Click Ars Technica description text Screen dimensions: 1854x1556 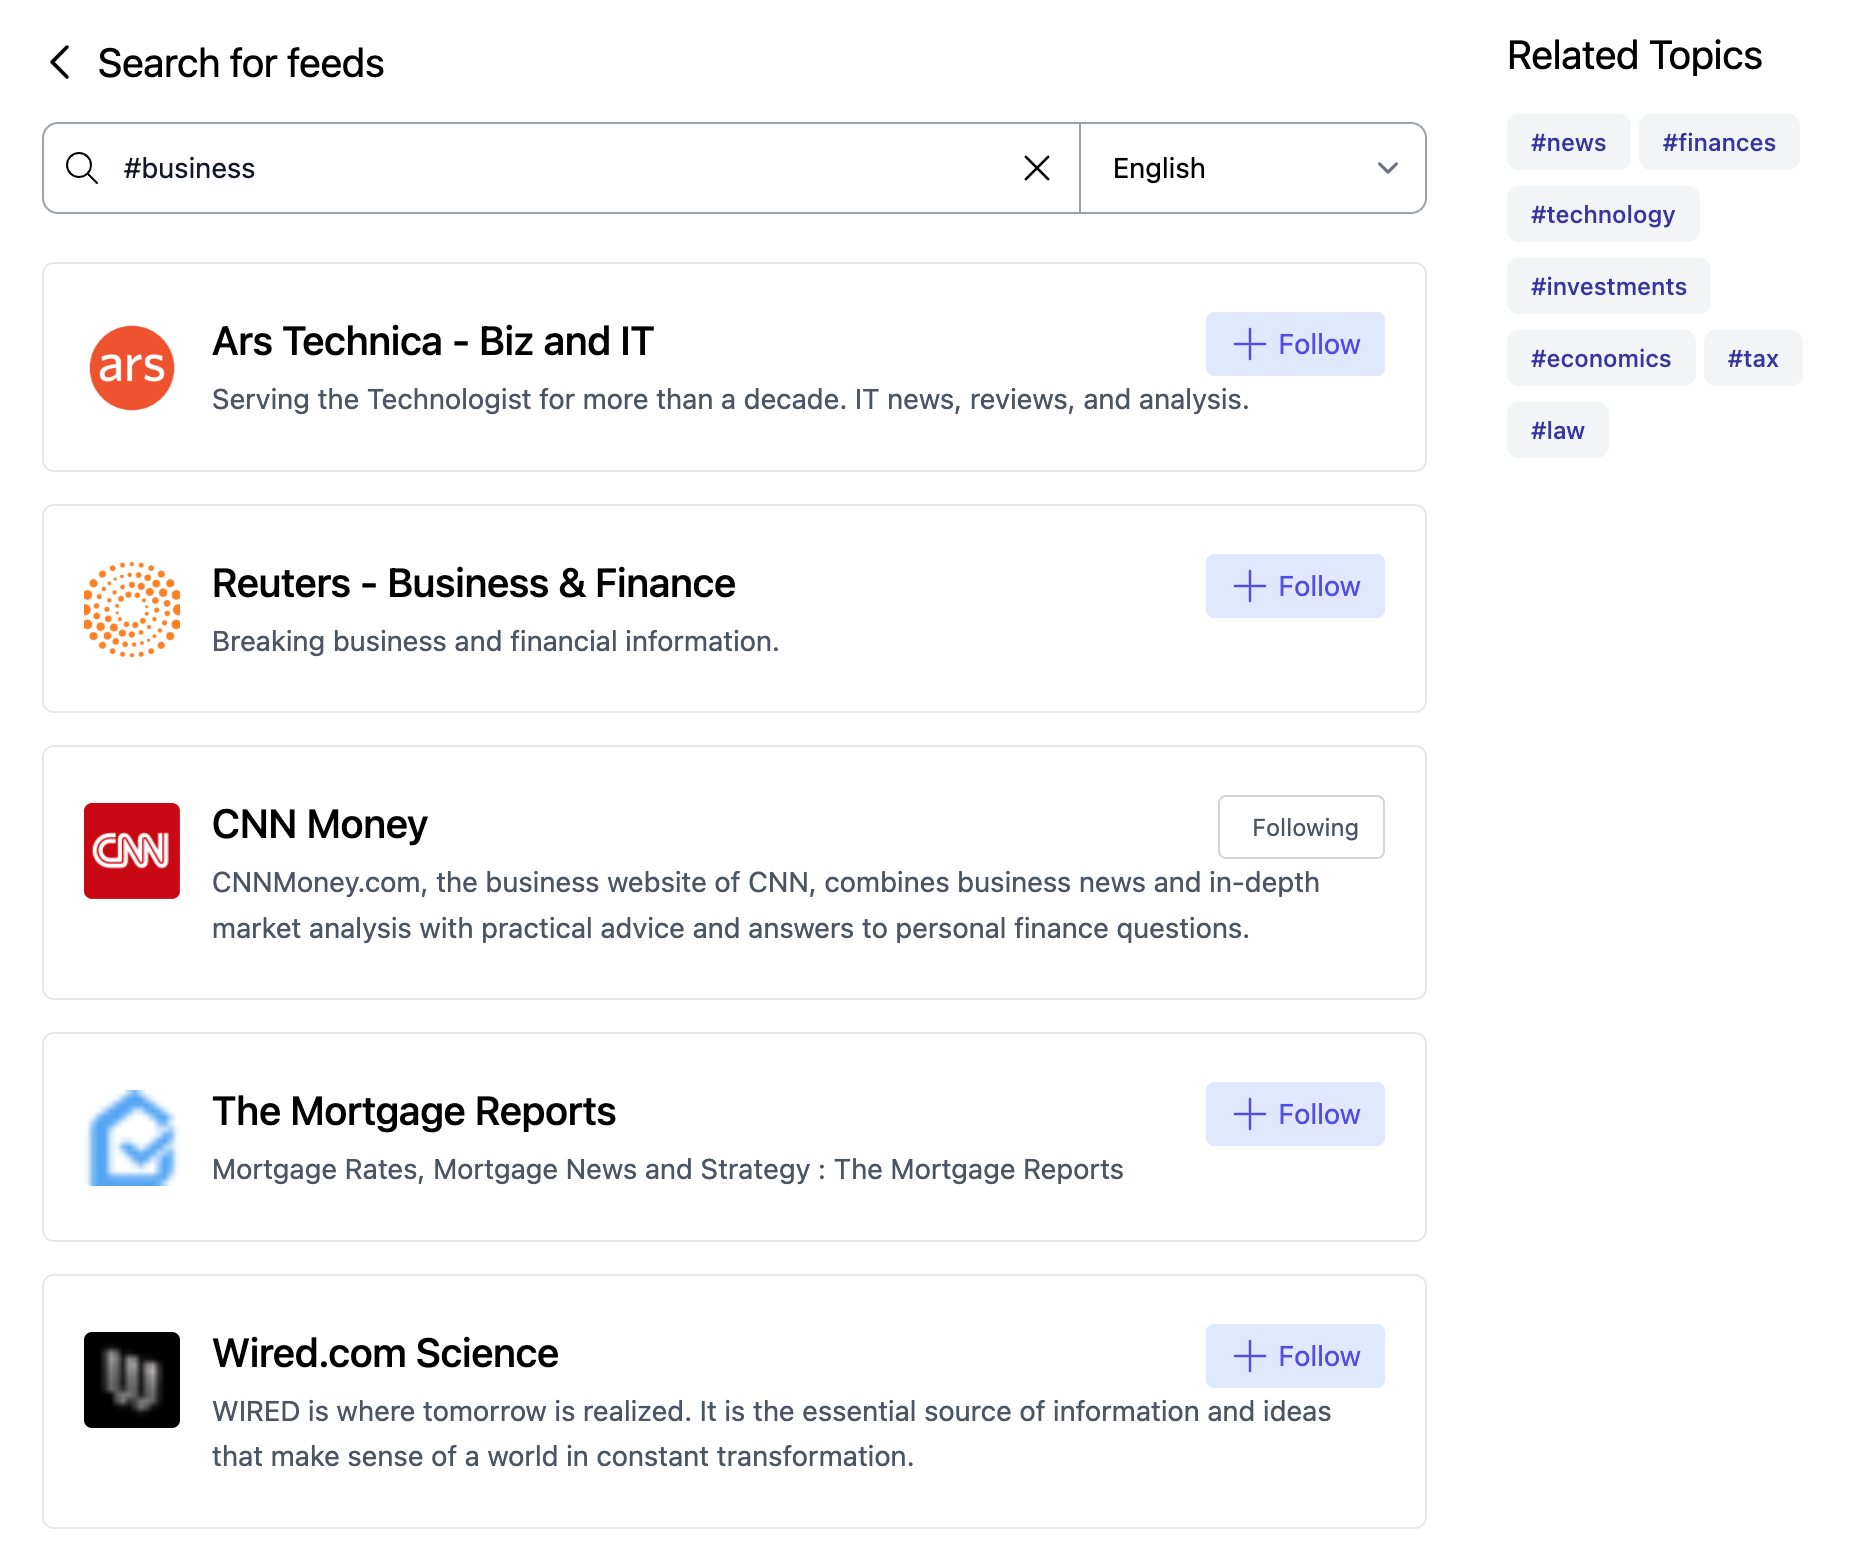pos(730,399)
